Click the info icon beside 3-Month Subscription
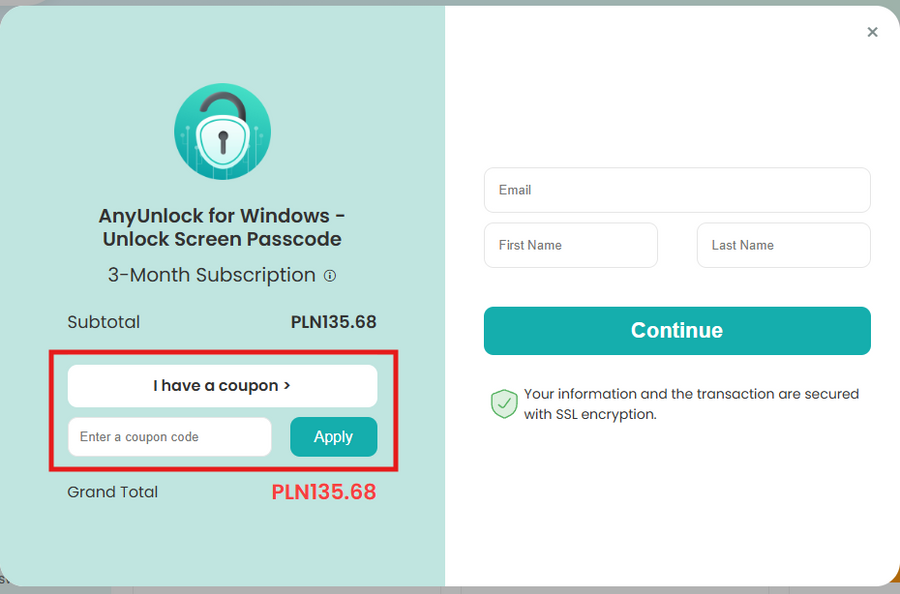900x594 pixels. (x=330, y=275)
